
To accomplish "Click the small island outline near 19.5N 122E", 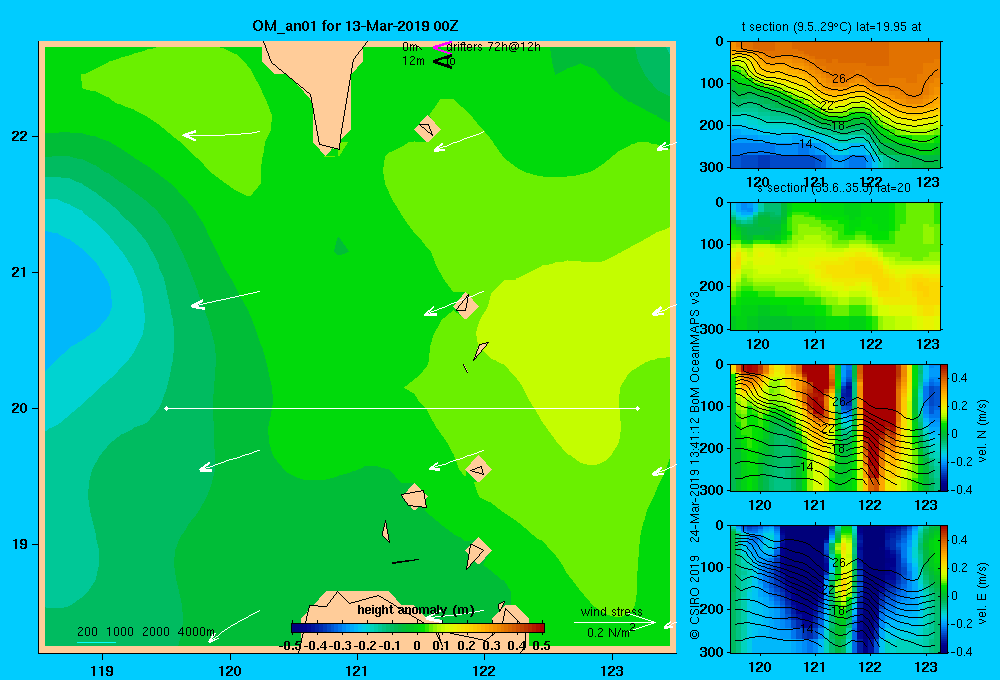I will pyautogui.click(x=478, y=470).
